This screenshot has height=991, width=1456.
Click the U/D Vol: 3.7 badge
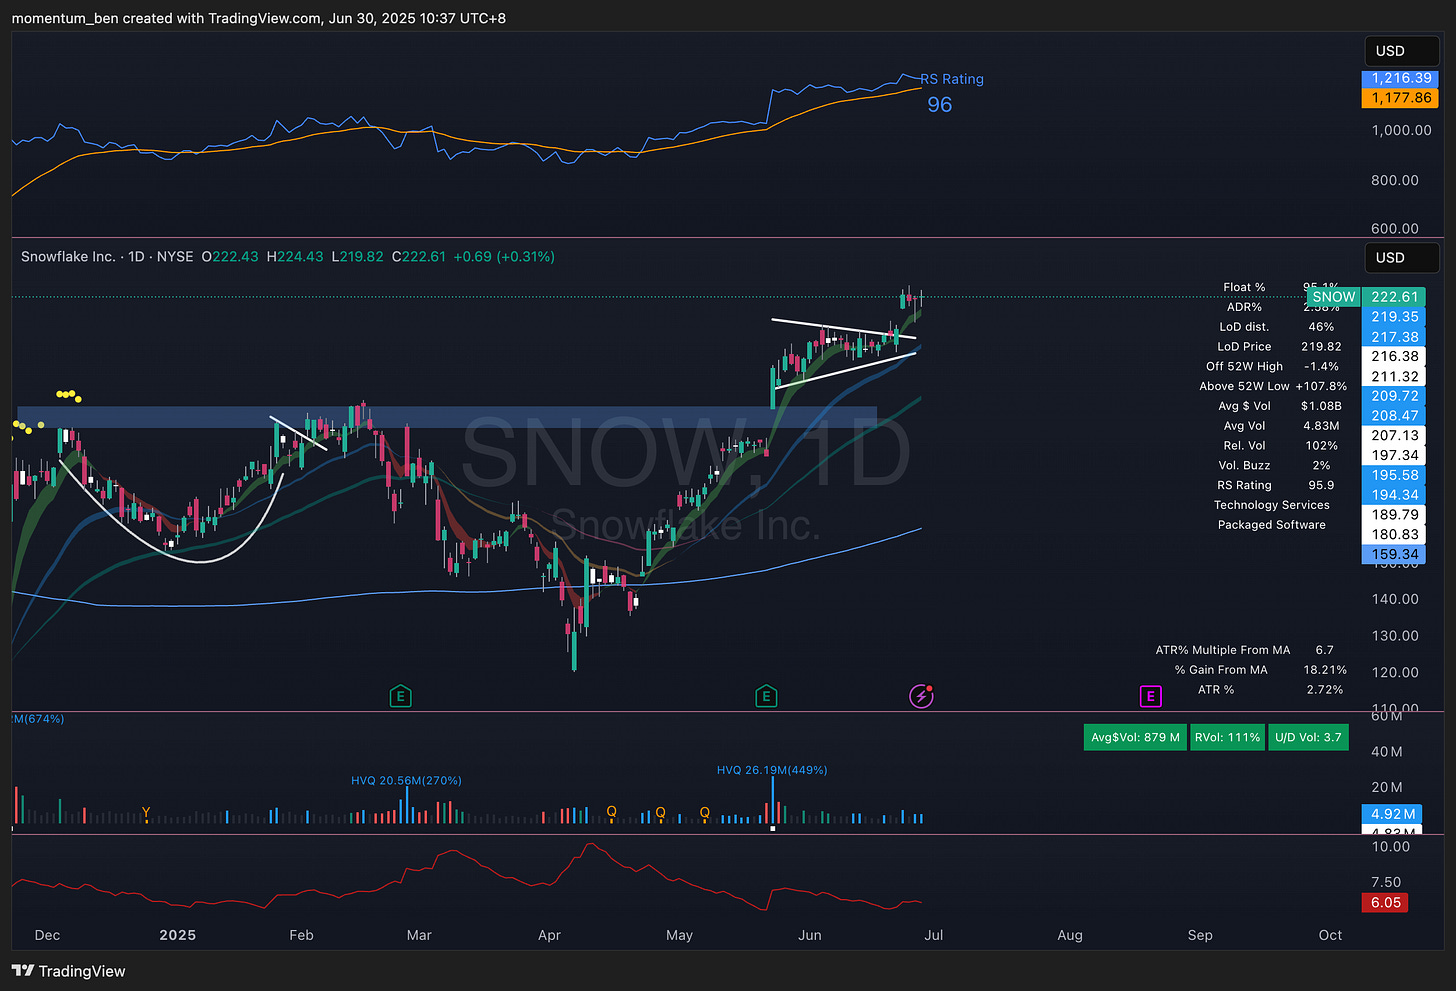point(1308,737)
